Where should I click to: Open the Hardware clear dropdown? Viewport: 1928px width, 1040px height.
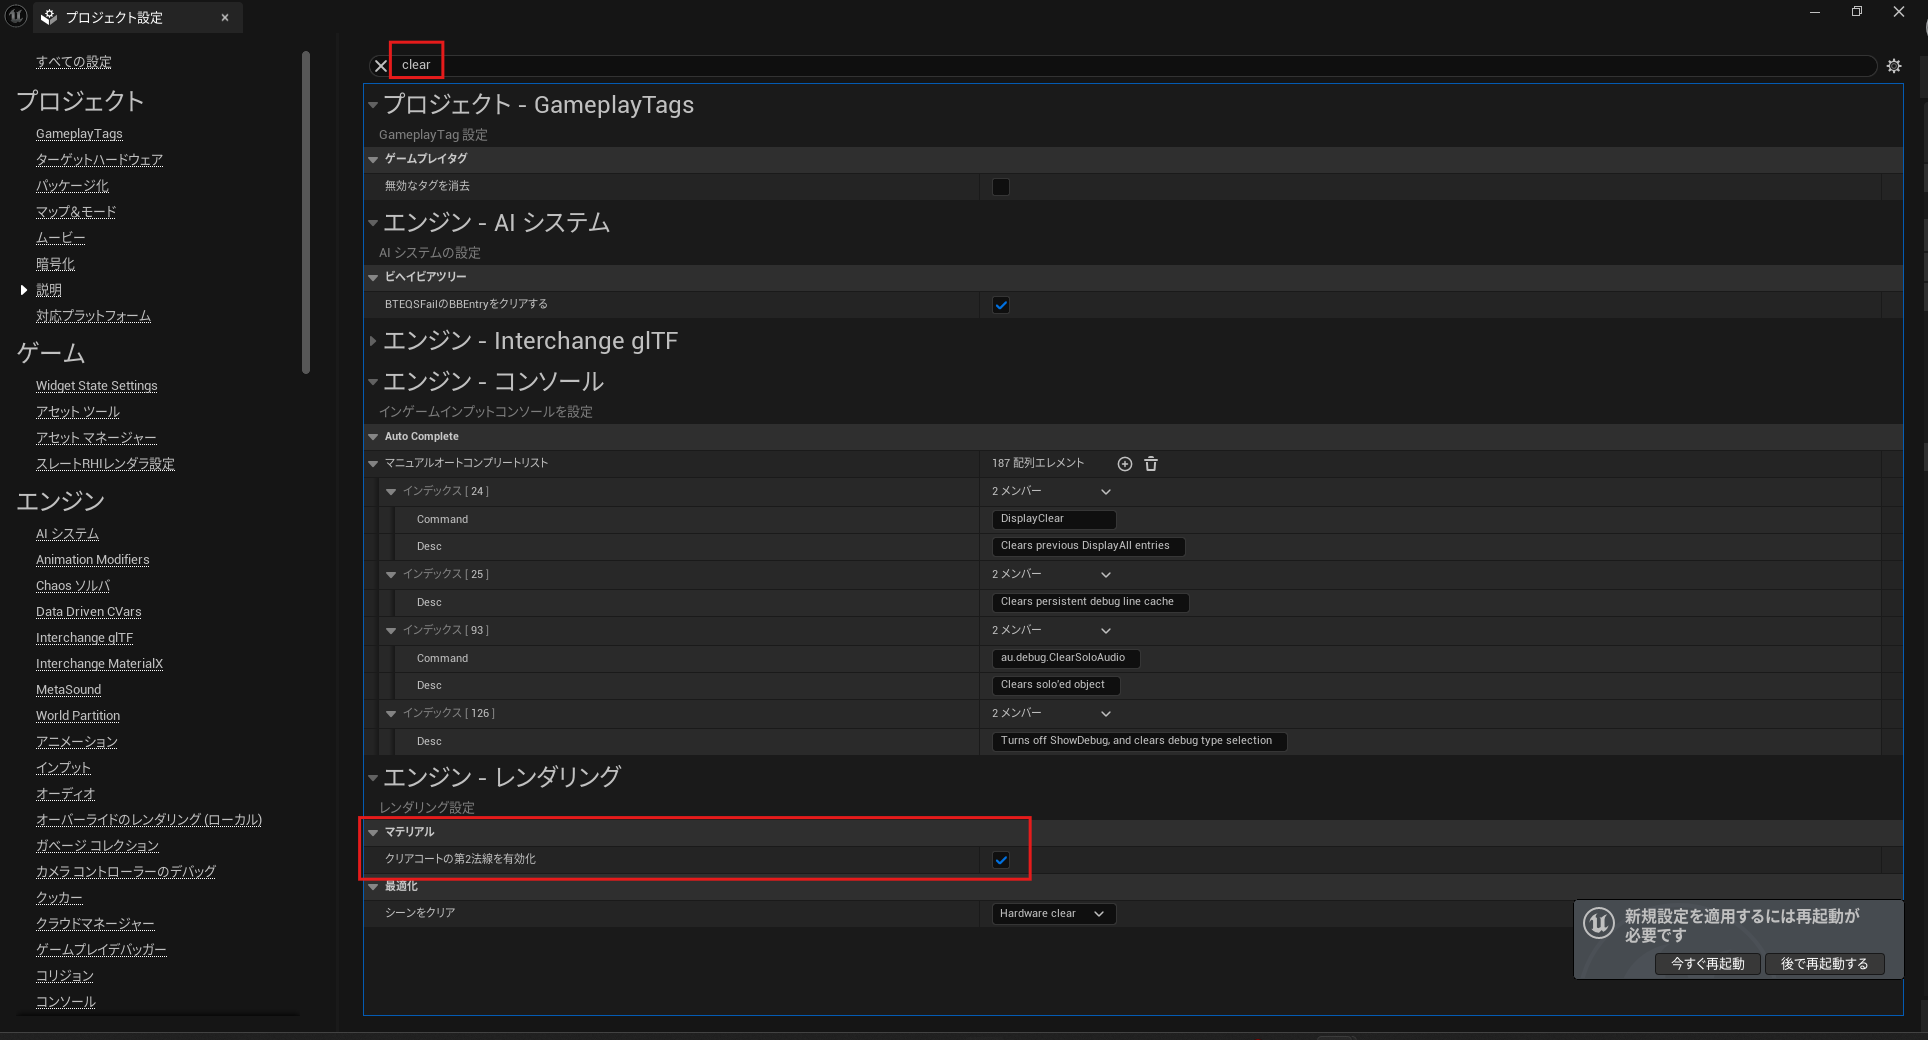(x=1052, y=914)
